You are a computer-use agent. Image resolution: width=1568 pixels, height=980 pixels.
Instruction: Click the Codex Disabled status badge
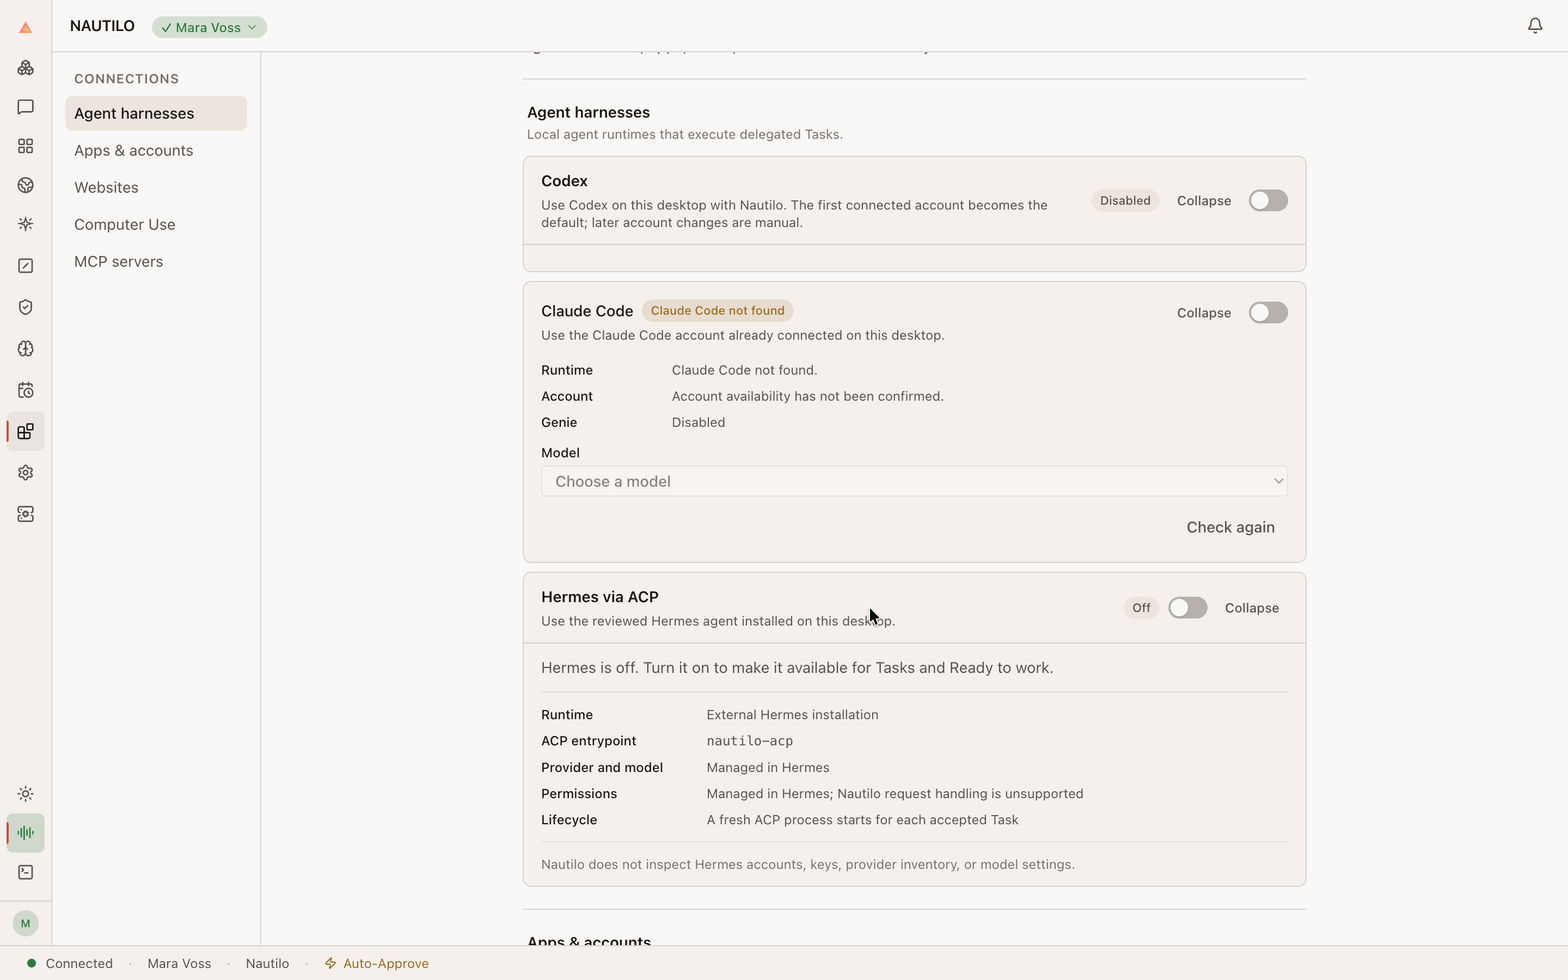[x=1125, y=201]
